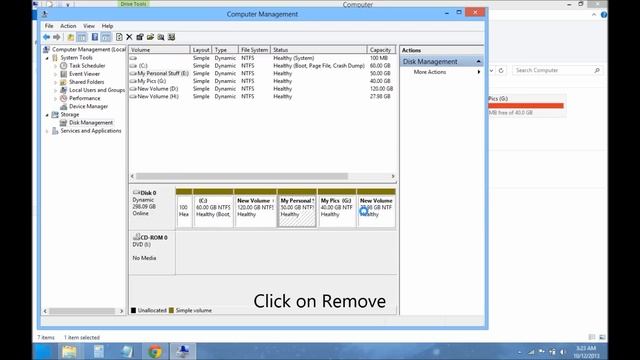Select Disk Management in the tree
The width and height of the screenshot is (640, 360).
click(91, 122)
